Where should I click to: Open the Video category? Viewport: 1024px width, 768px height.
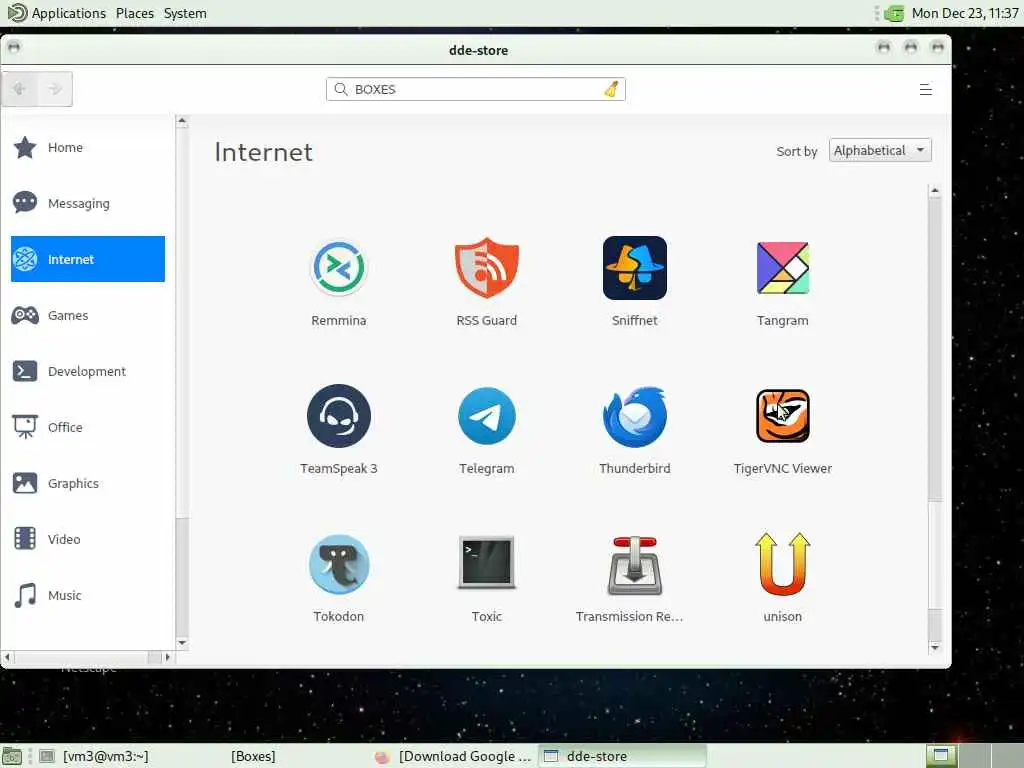tap(88, 539)
